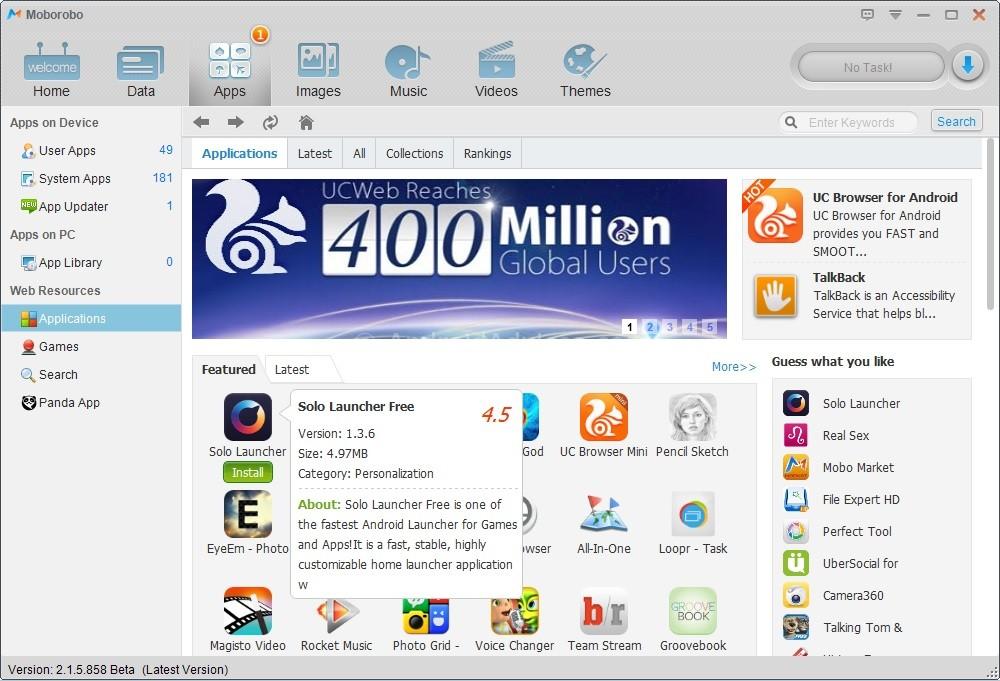Click the EyeEm app icon
1000x681 pixels.
point(247,514)
